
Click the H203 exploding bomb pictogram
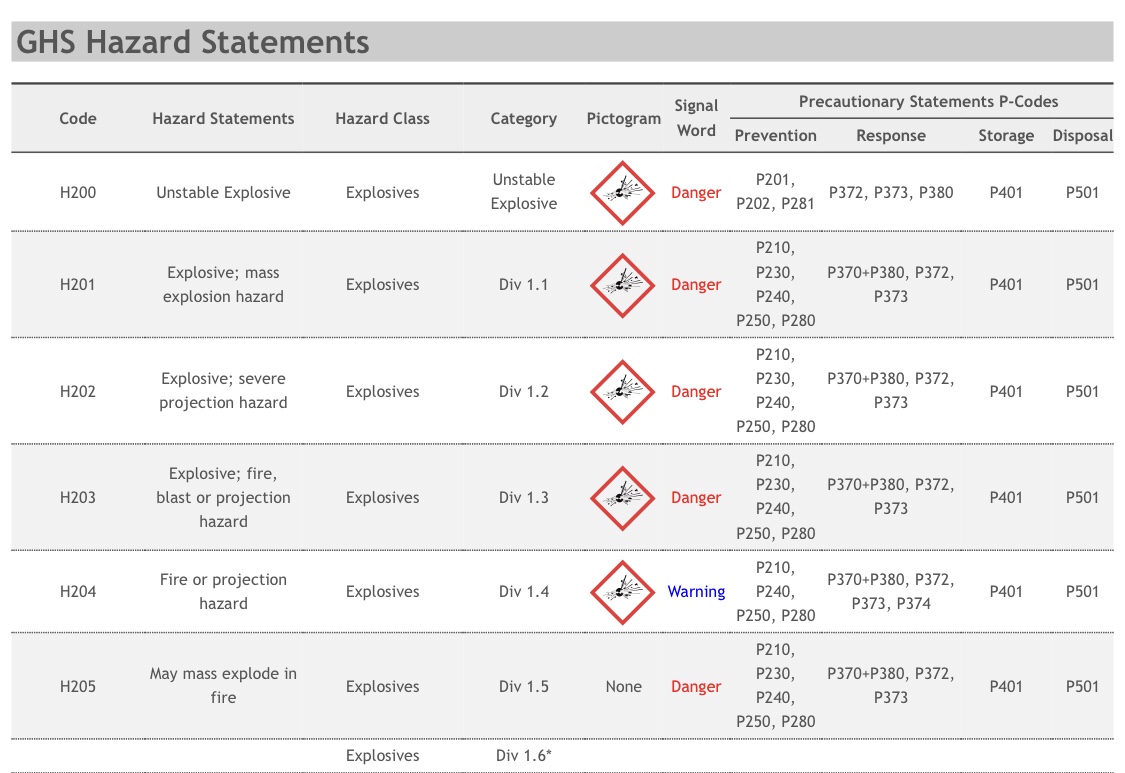(622, 498)
